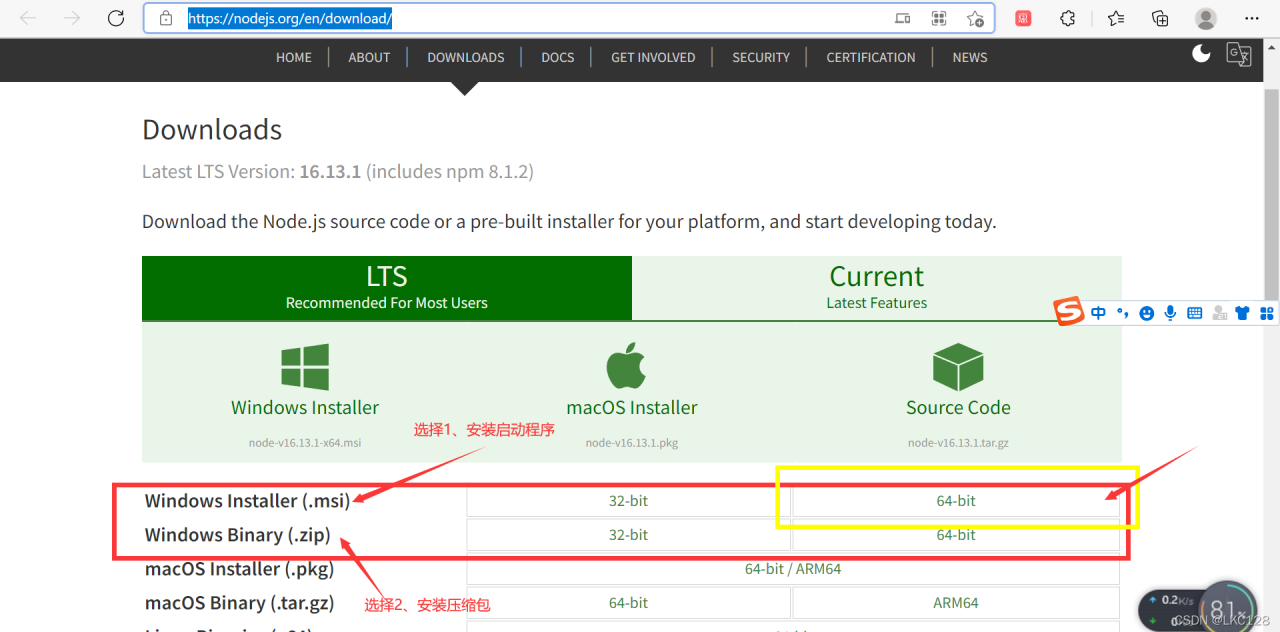Screen dimensions: 1280x632
Task: Download ARM64 macOS Binary (.tar.gz)
Action: (x=956, y=603)
